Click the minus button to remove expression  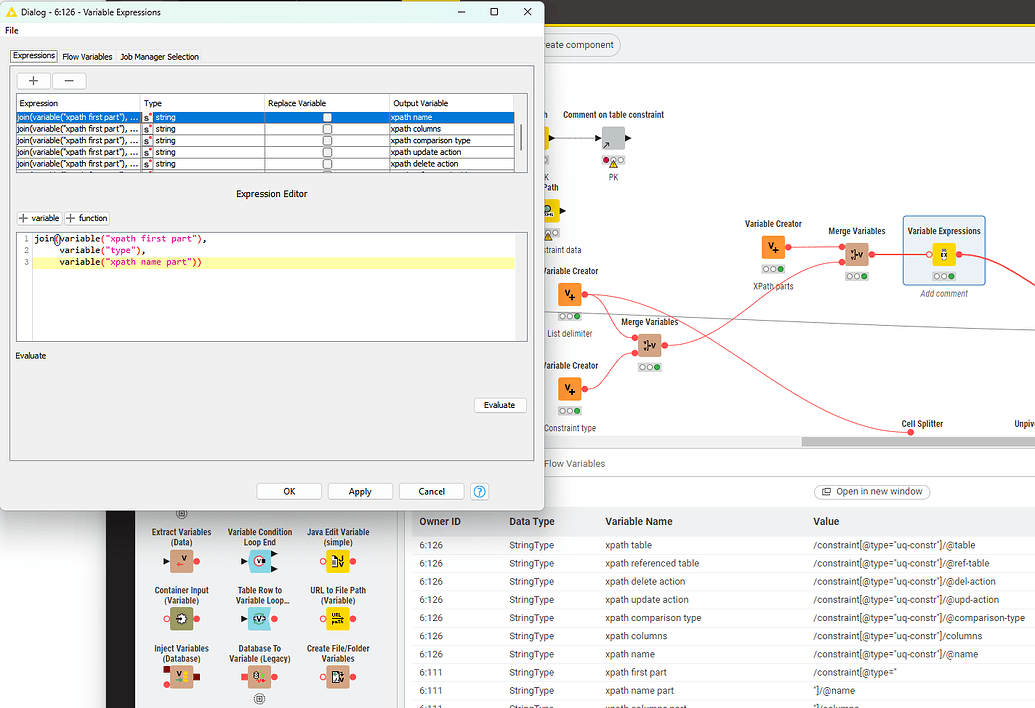tap(69, 80)
